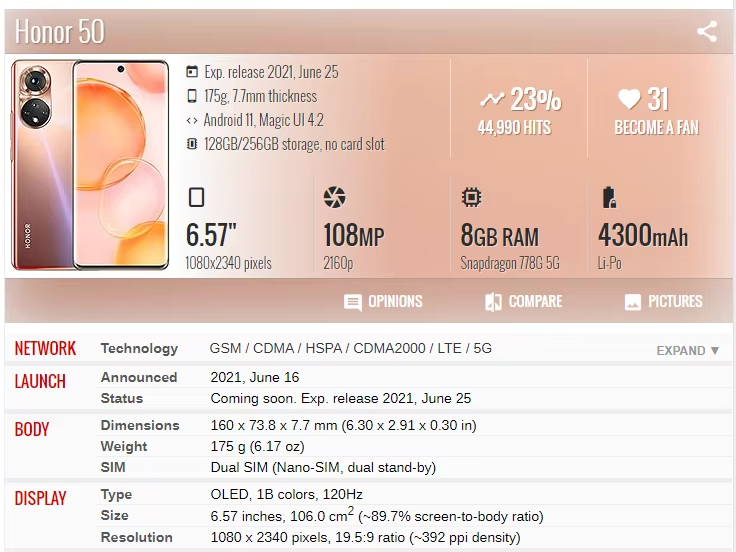The width and height of the screenshot is (736, 552).
Task: Click the Weight label
Action: point(124,446)
